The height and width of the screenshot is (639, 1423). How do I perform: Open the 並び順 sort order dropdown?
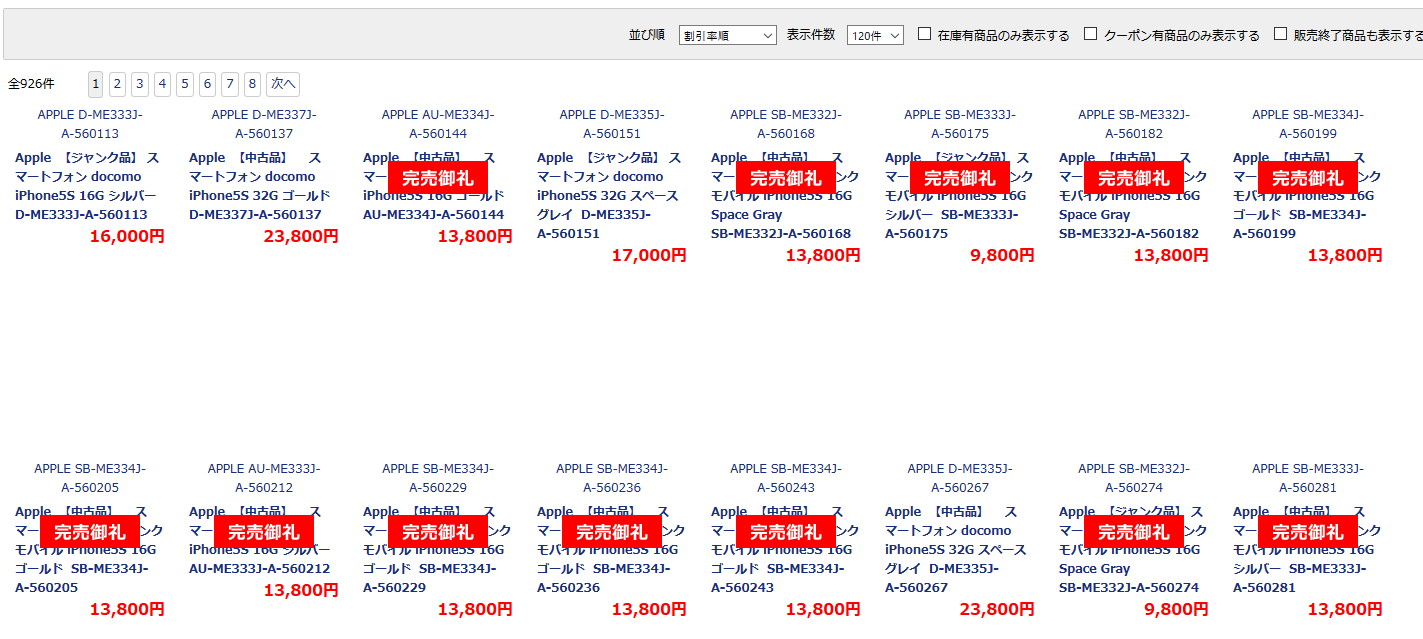[x=727, y=35]
